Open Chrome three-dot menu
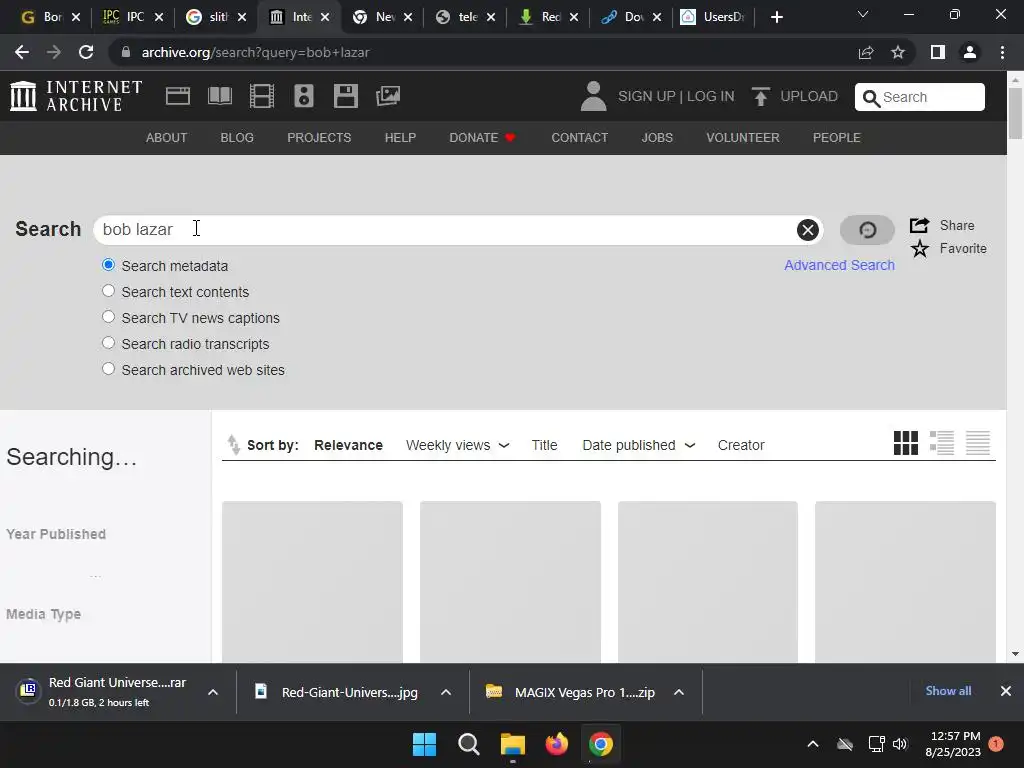This screenshot has height=768, width=1024. tap(1002, 52)
